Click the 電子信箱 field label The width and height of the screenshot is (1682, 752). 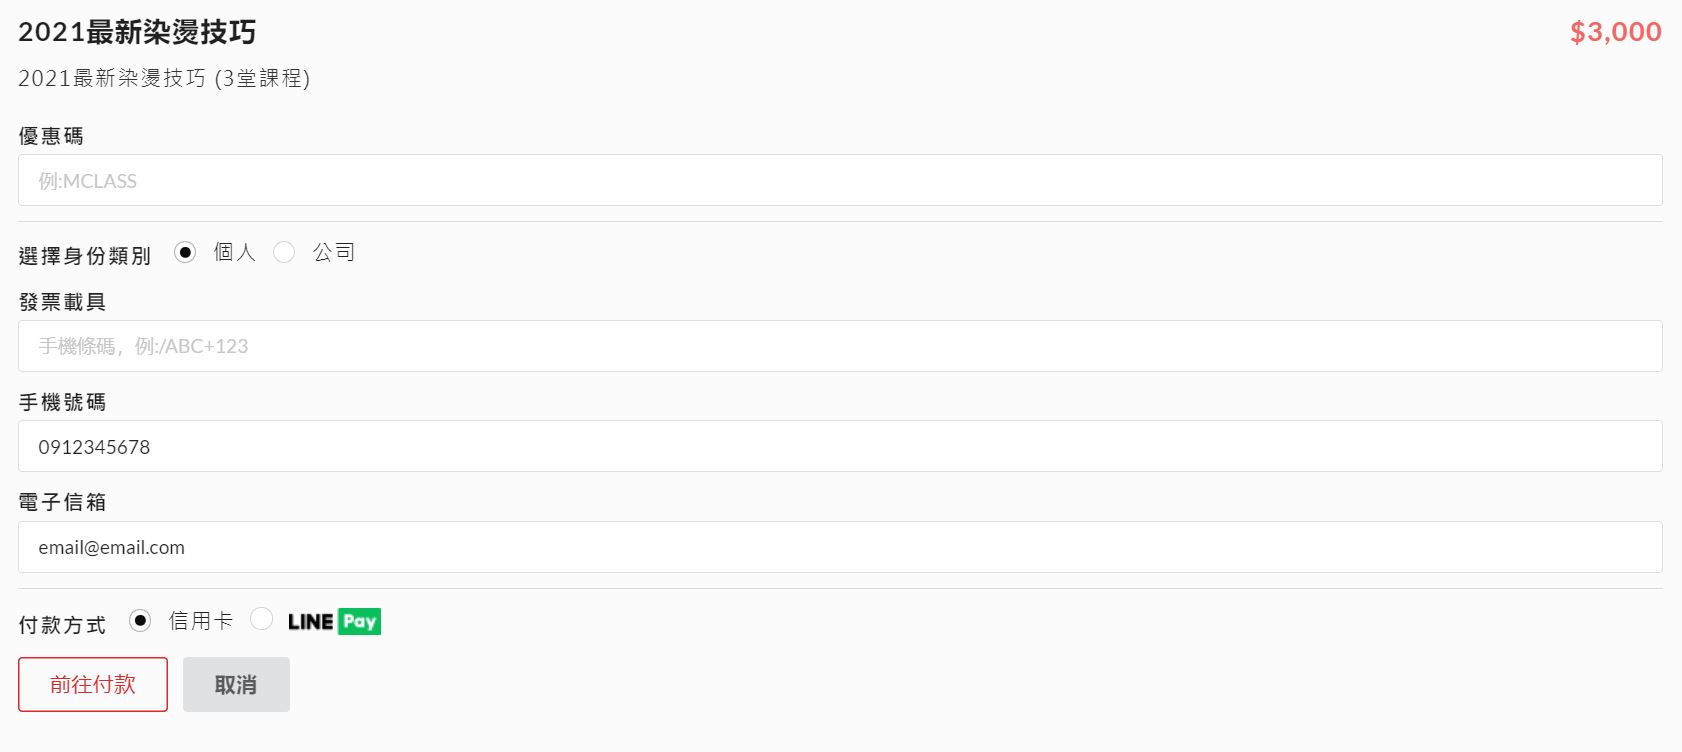click(62, 502)
